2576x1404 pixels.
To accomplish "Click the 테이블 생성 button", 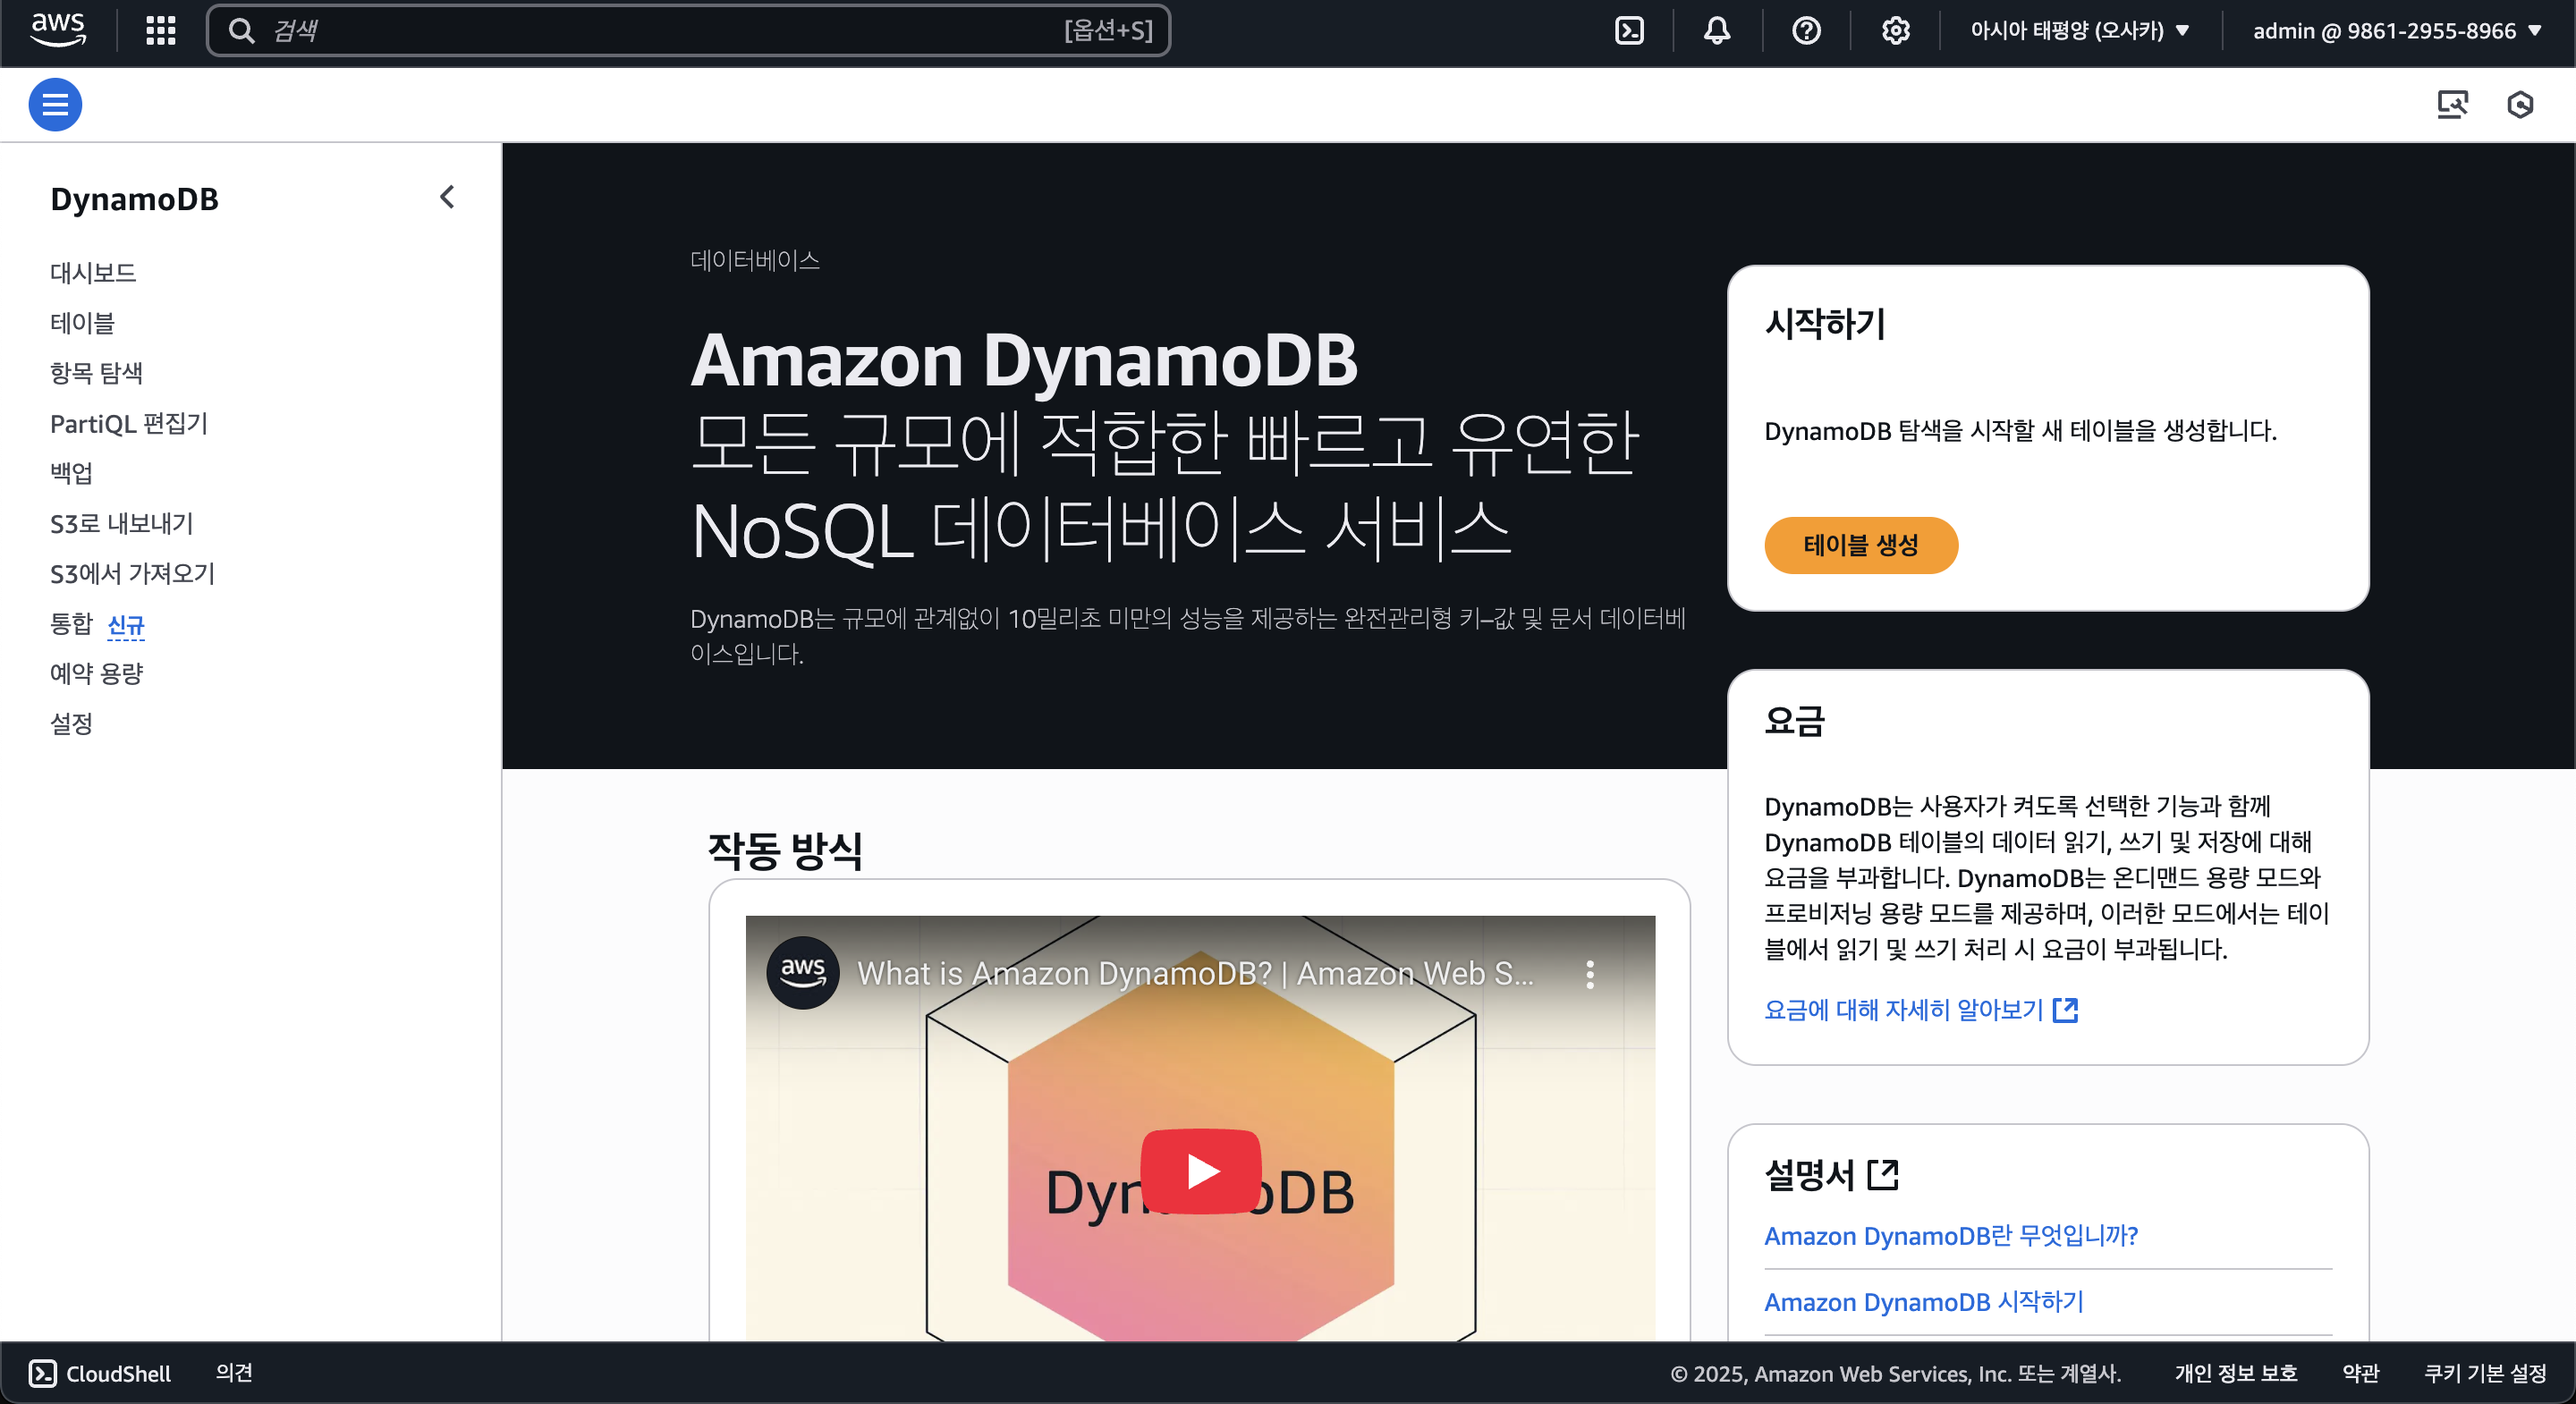I will click(1860, 545).
